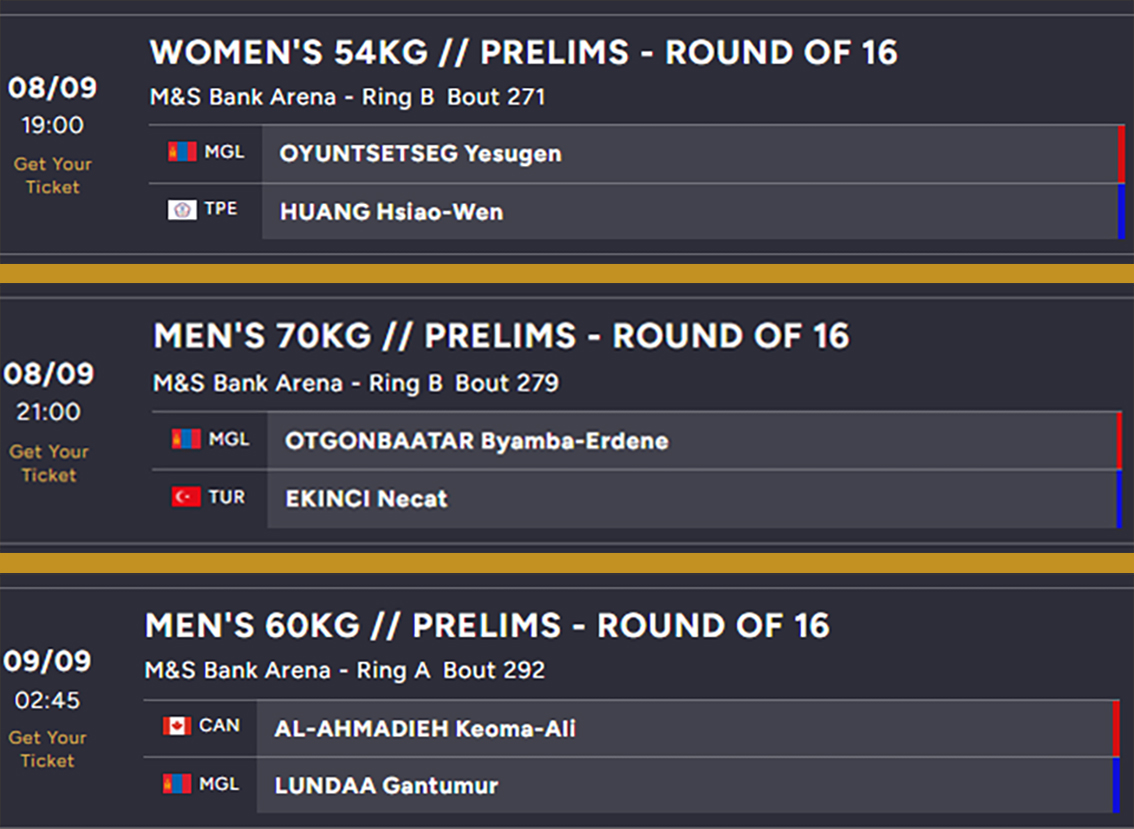The height and width of the screenshot is (829, 1134).
Task: Click Chinese Taipei flag beside HUANG Hsiao-Wen
Action: pos(182,209)
